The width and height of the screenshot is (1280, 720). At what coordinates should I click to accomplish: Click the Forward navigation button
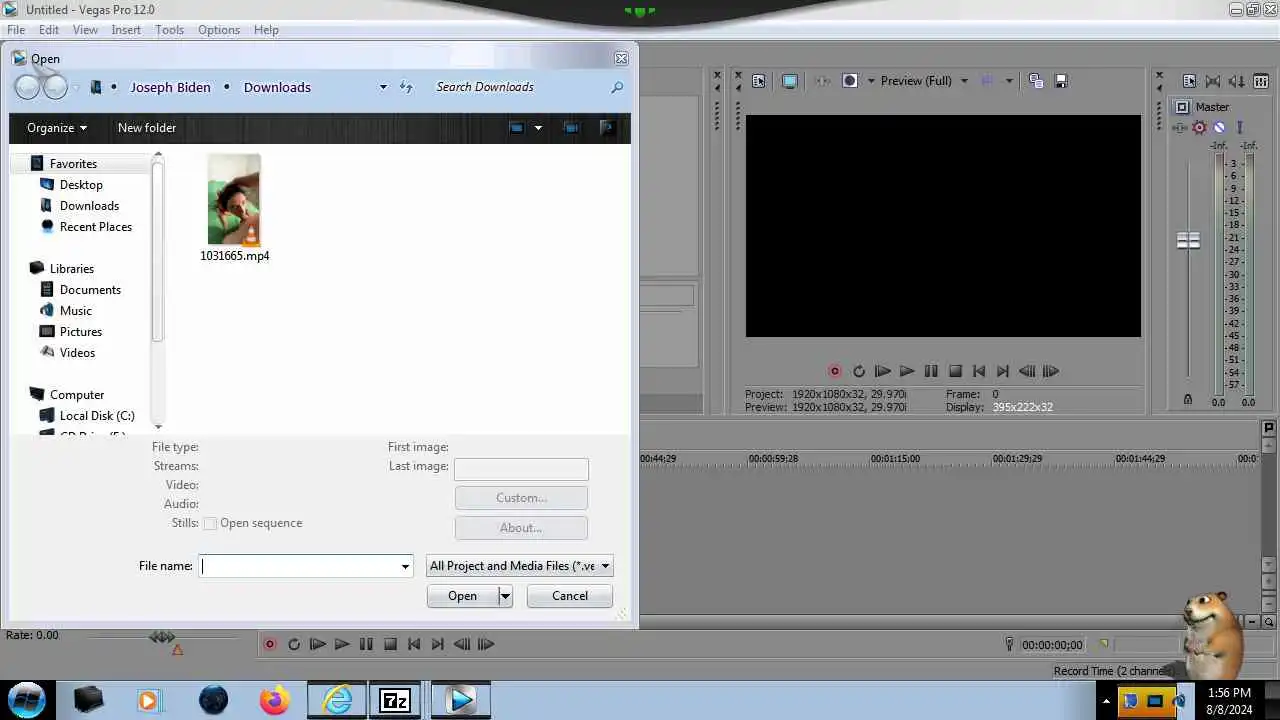pyautogui.click(x=55, y=87)
